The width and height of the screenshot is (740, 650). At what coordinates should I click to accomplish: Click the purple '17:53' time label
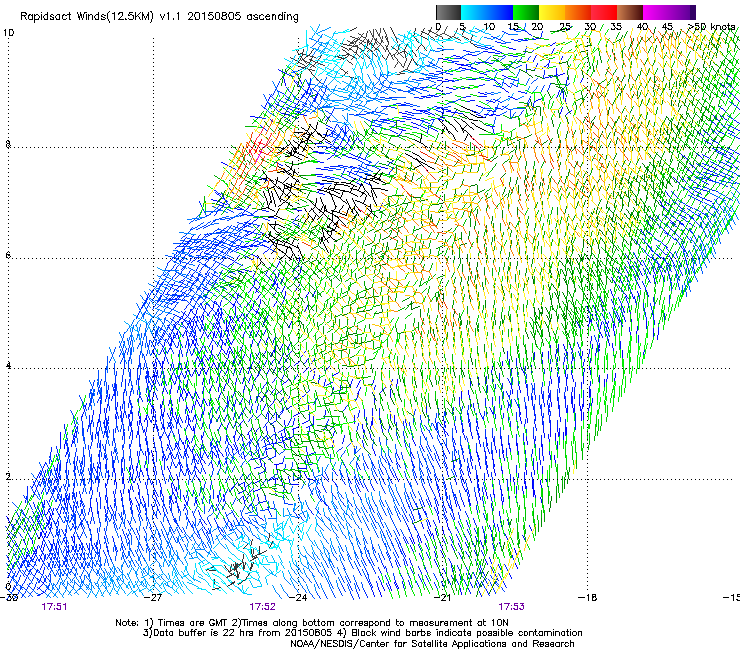click(512, 607)
